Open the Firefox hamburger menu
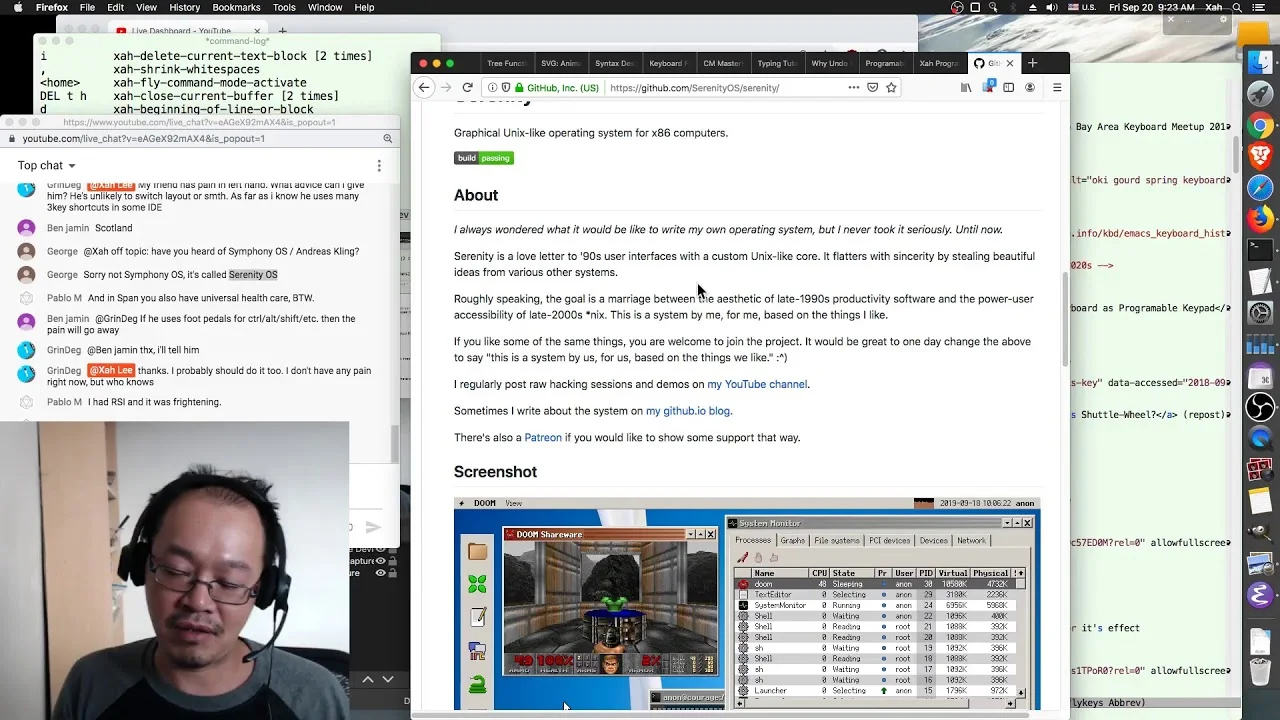Screen dimensions: 1280x720 click(1057, 88)
